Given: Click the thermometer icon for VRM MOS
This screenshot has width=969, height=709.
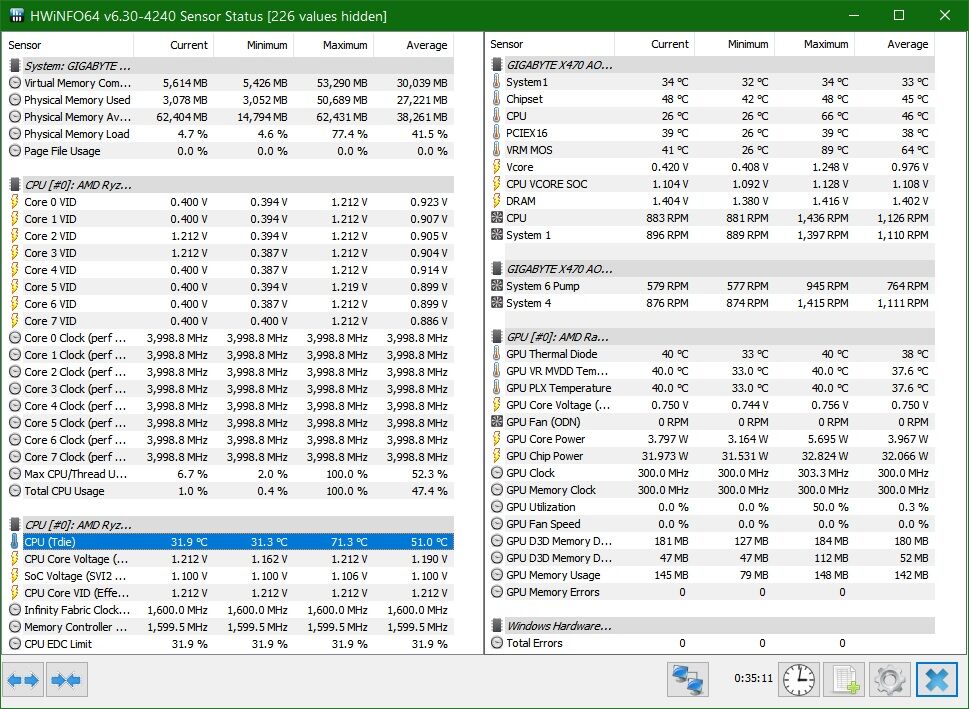Looking at the screenshot, I should pos(496,150).
